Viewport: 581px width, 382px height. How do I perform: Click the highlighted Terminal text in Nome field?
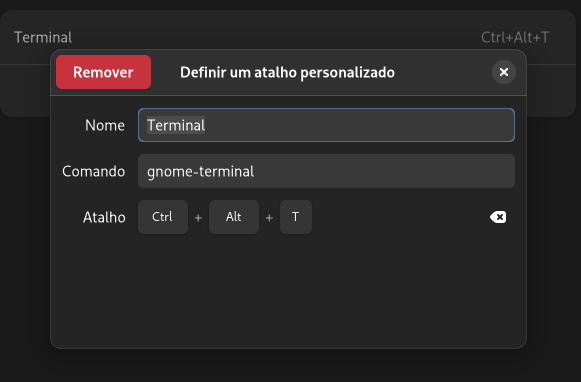coord(176,126)
